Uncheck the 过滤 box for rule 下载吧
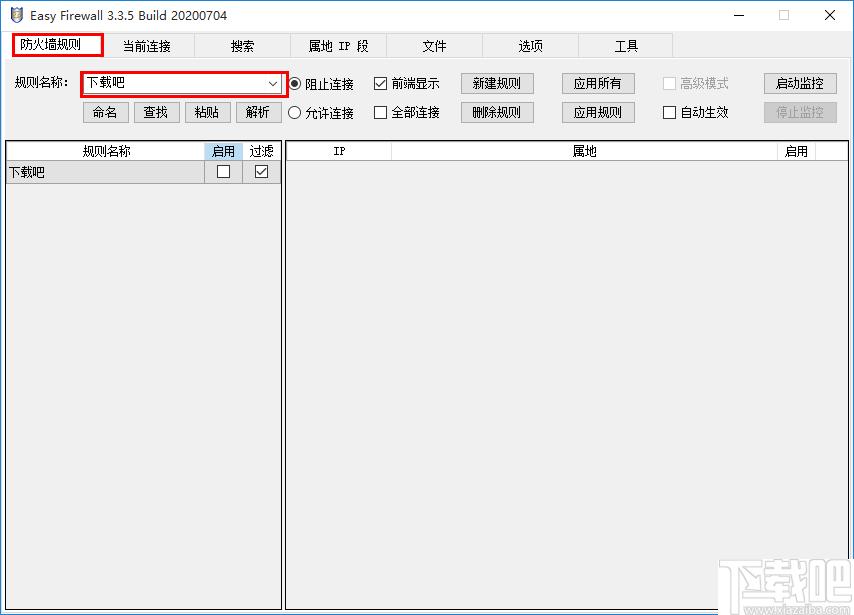 [261, 172]
